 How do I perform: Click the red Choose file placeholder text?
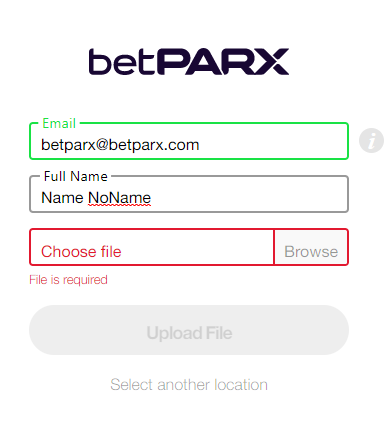[x=81, y=252]
